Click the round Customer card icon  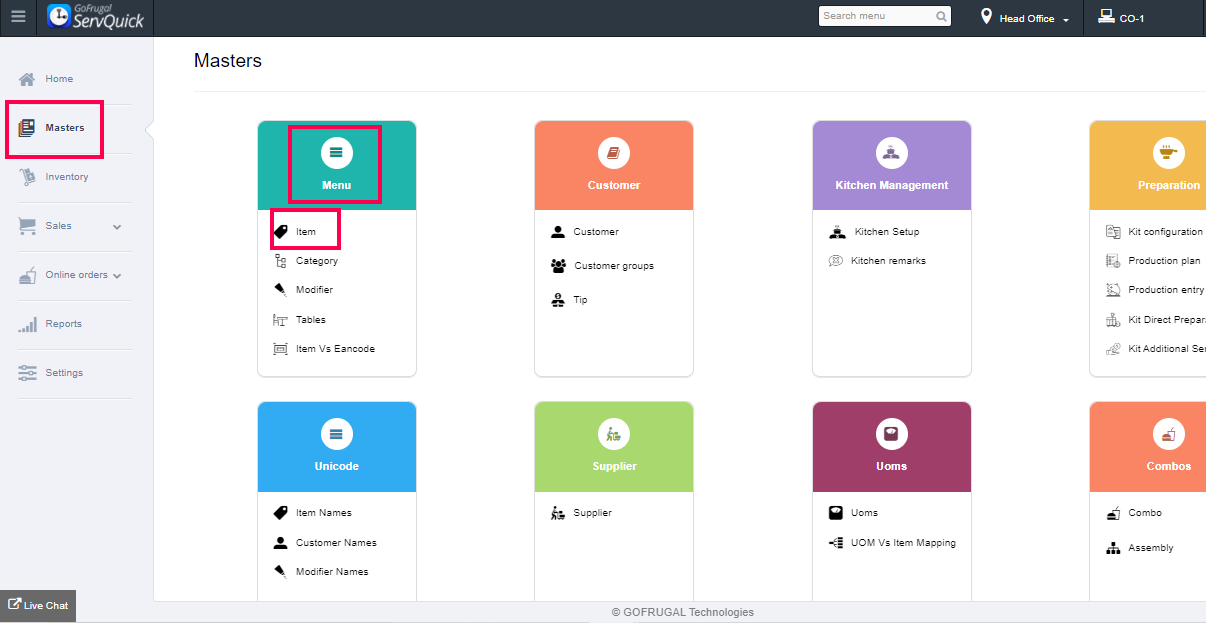pos(614,153)
